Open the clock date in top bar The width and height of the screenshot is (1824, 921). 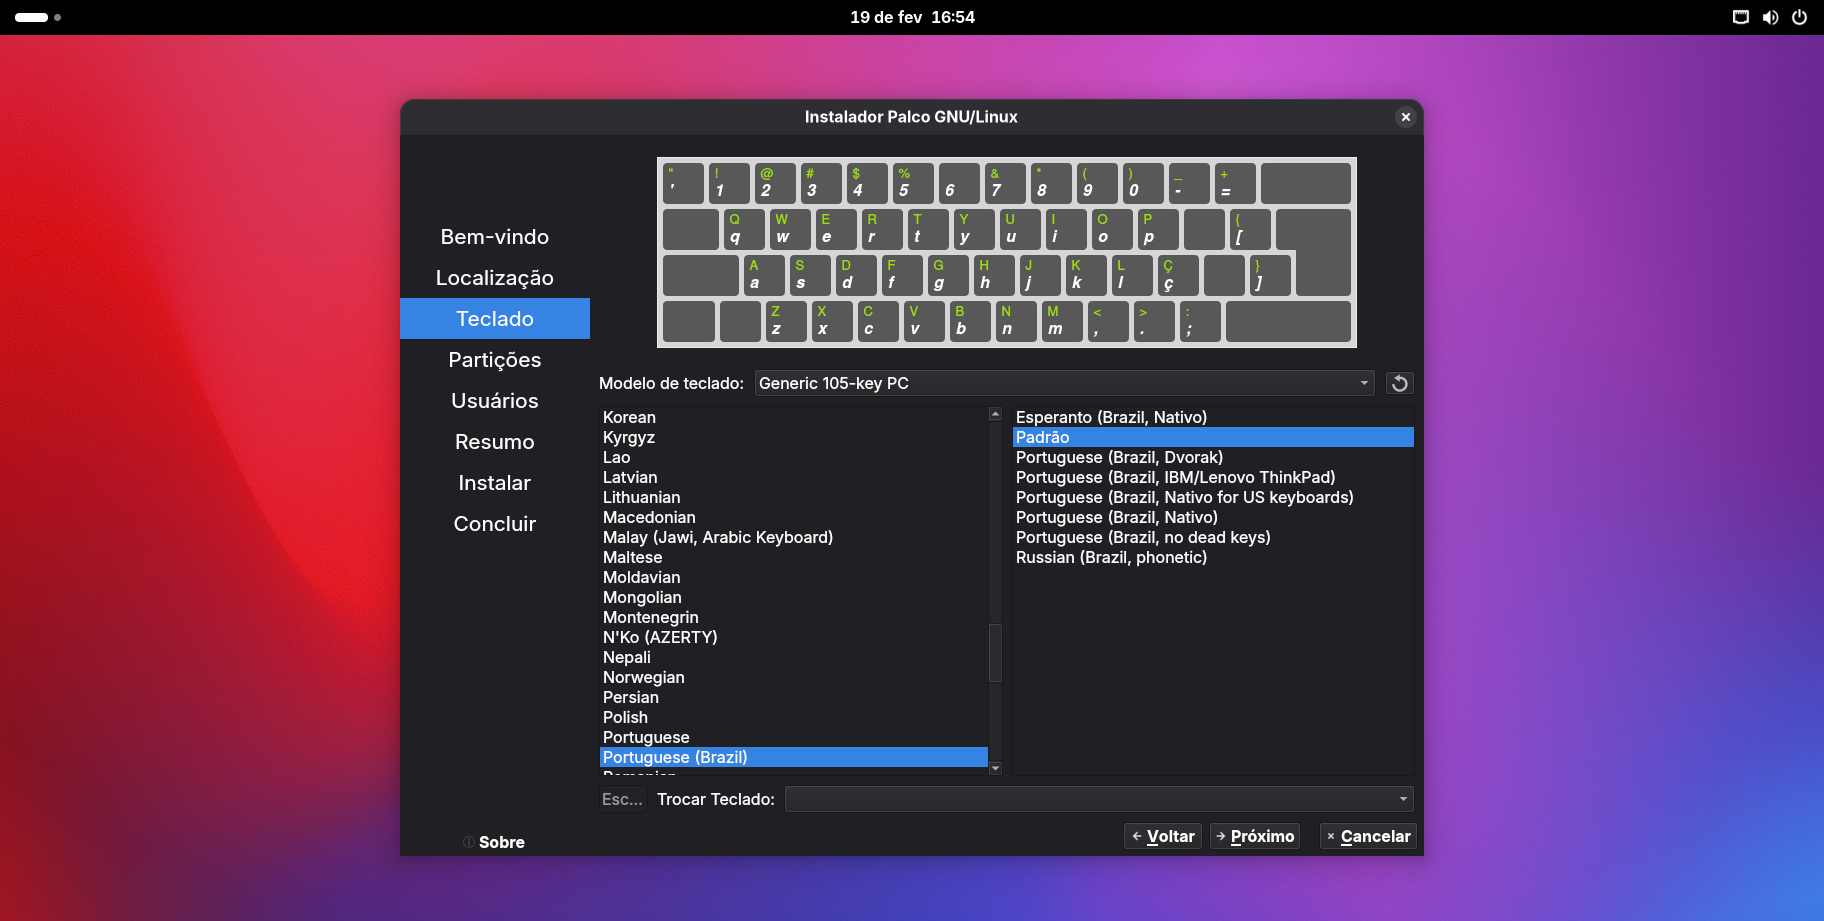point(912,17)
